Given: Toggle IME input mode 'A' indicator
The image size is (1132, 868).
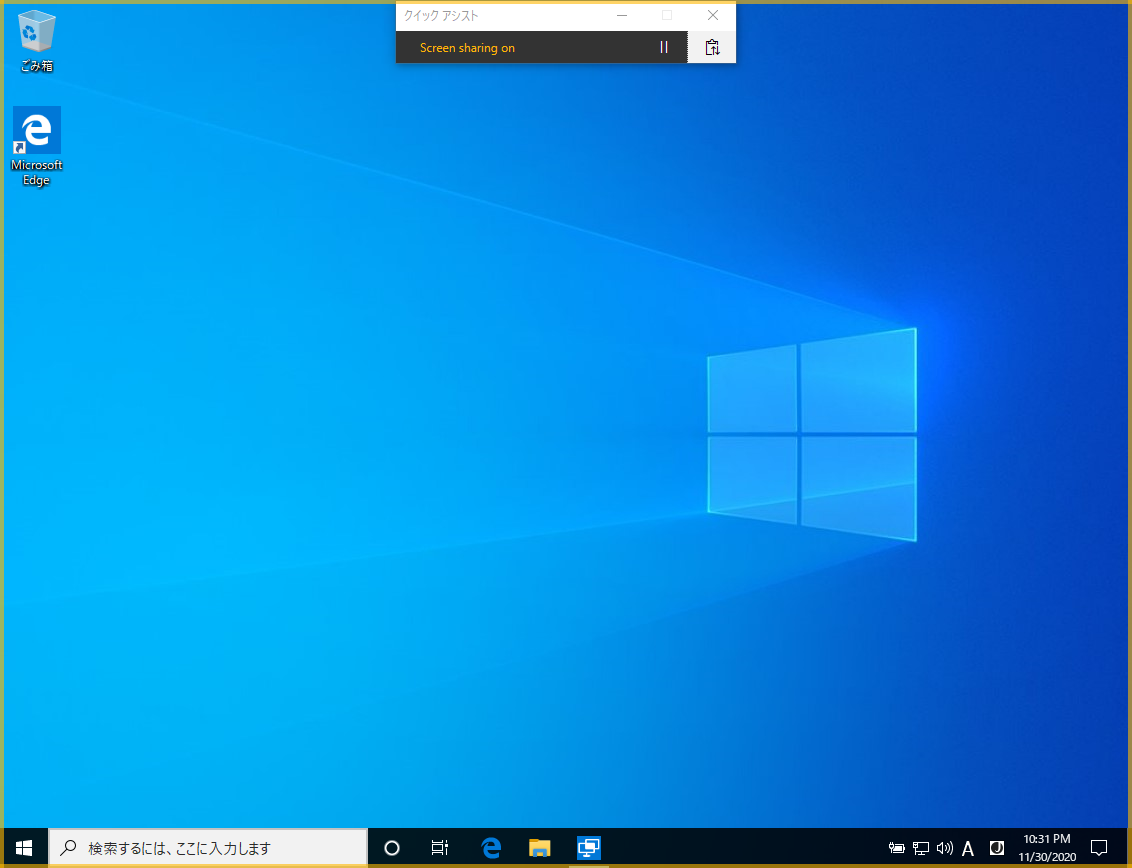Looking at the screenshot, I should (x=968, y=849).
